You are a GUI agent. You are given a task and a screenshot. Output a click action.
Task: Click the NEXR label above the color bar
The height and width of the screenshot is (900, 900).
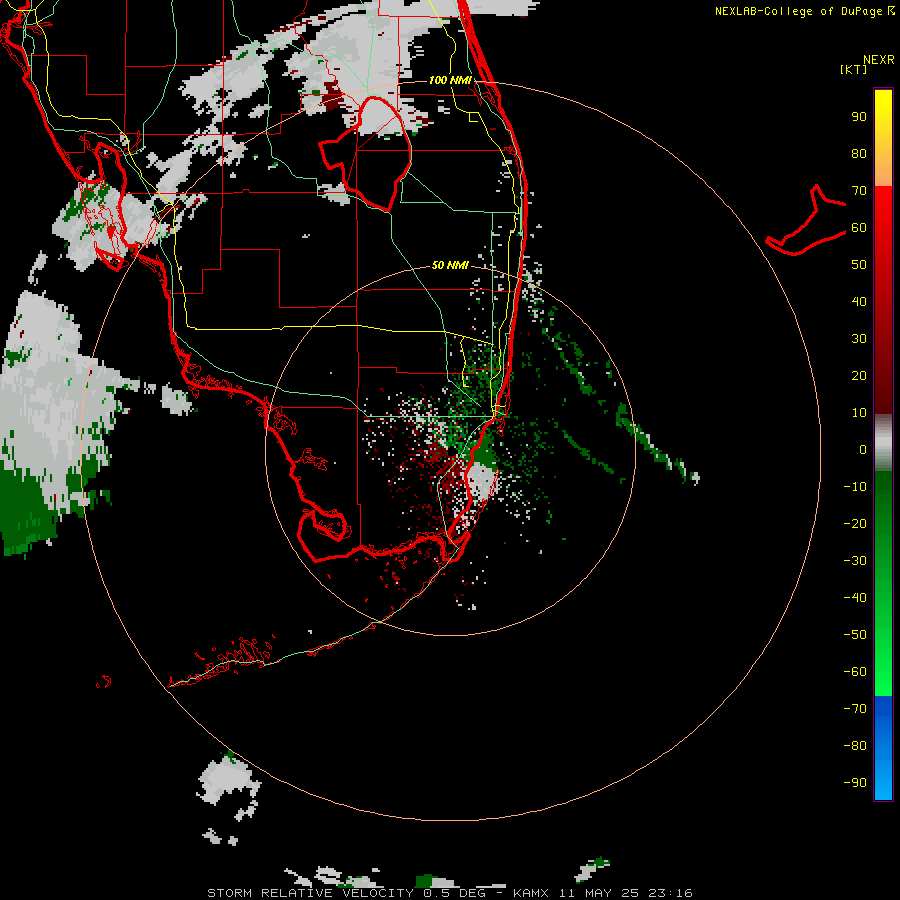pos(879,60)
